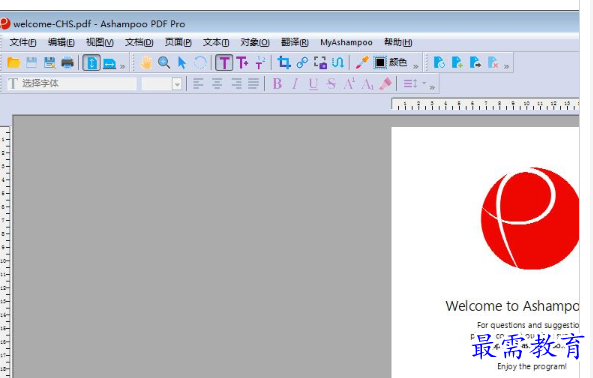Open the black color swatch
Viewport: 593px width, 378px height.
click(x=380, y=62)
